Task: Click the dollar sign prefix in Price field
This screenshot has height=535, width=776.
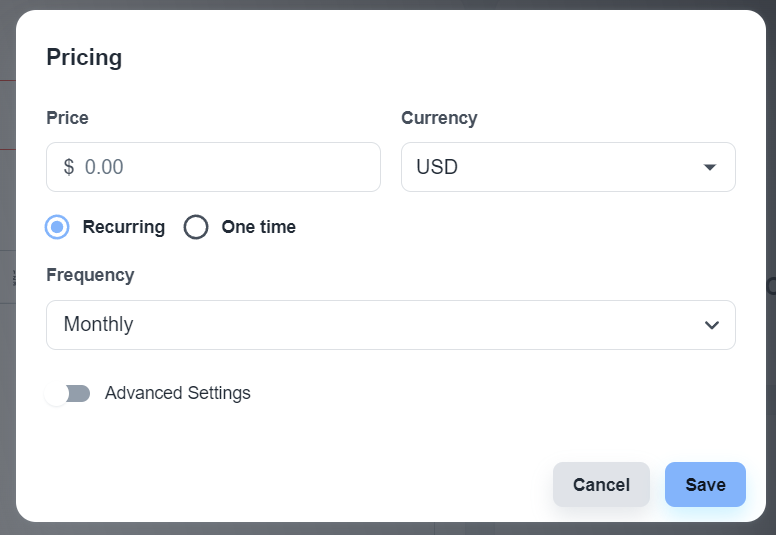Action: point(69,167)
